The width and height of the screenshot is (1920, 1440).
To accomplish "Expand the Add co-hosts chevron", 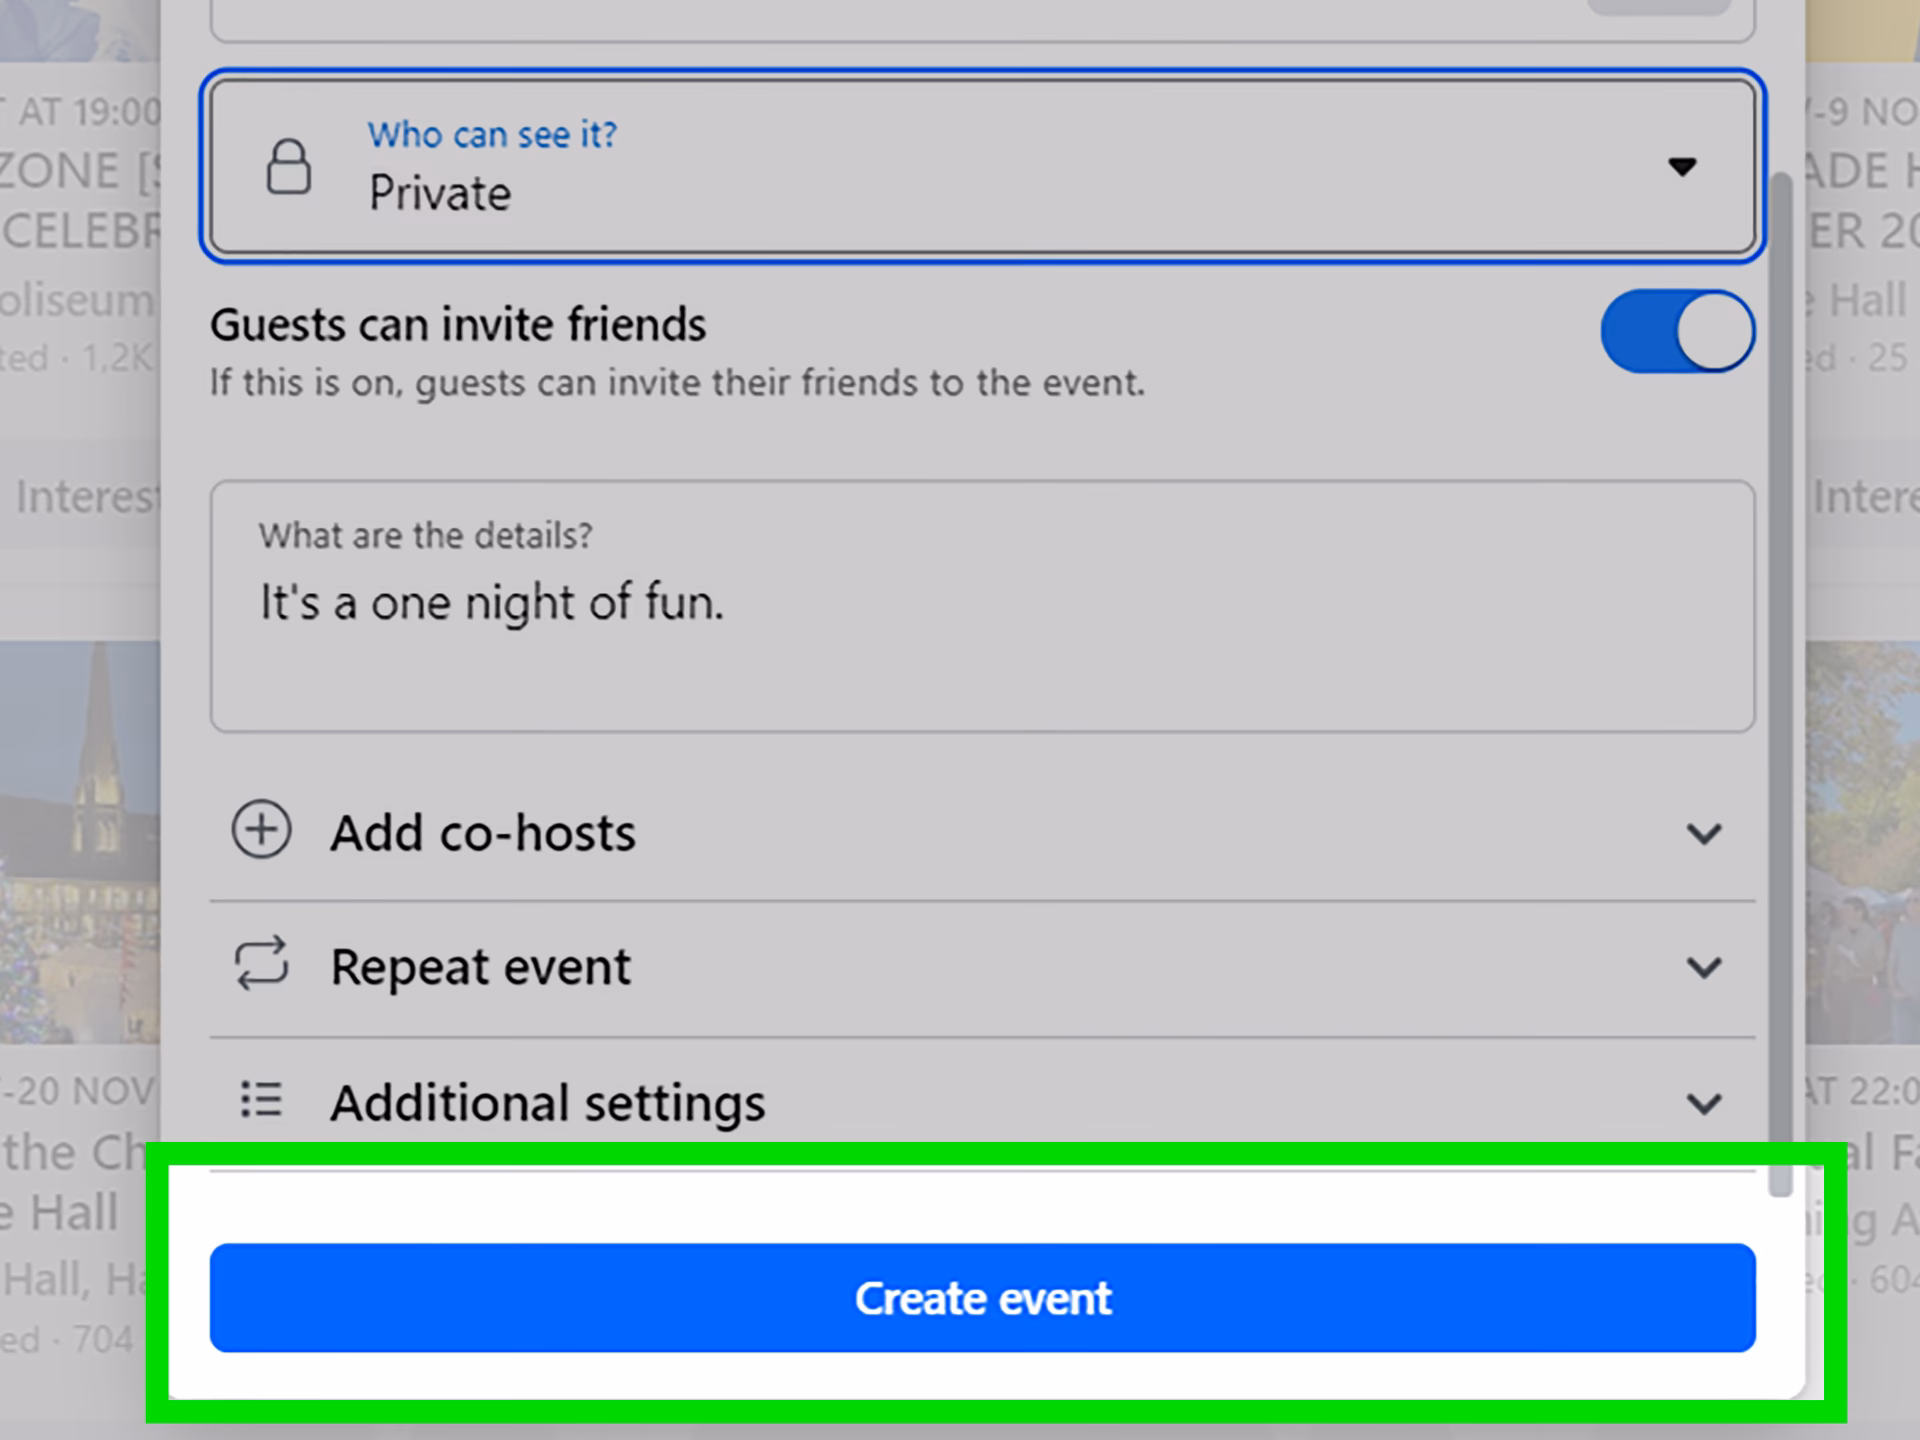I will (1704, 833).
